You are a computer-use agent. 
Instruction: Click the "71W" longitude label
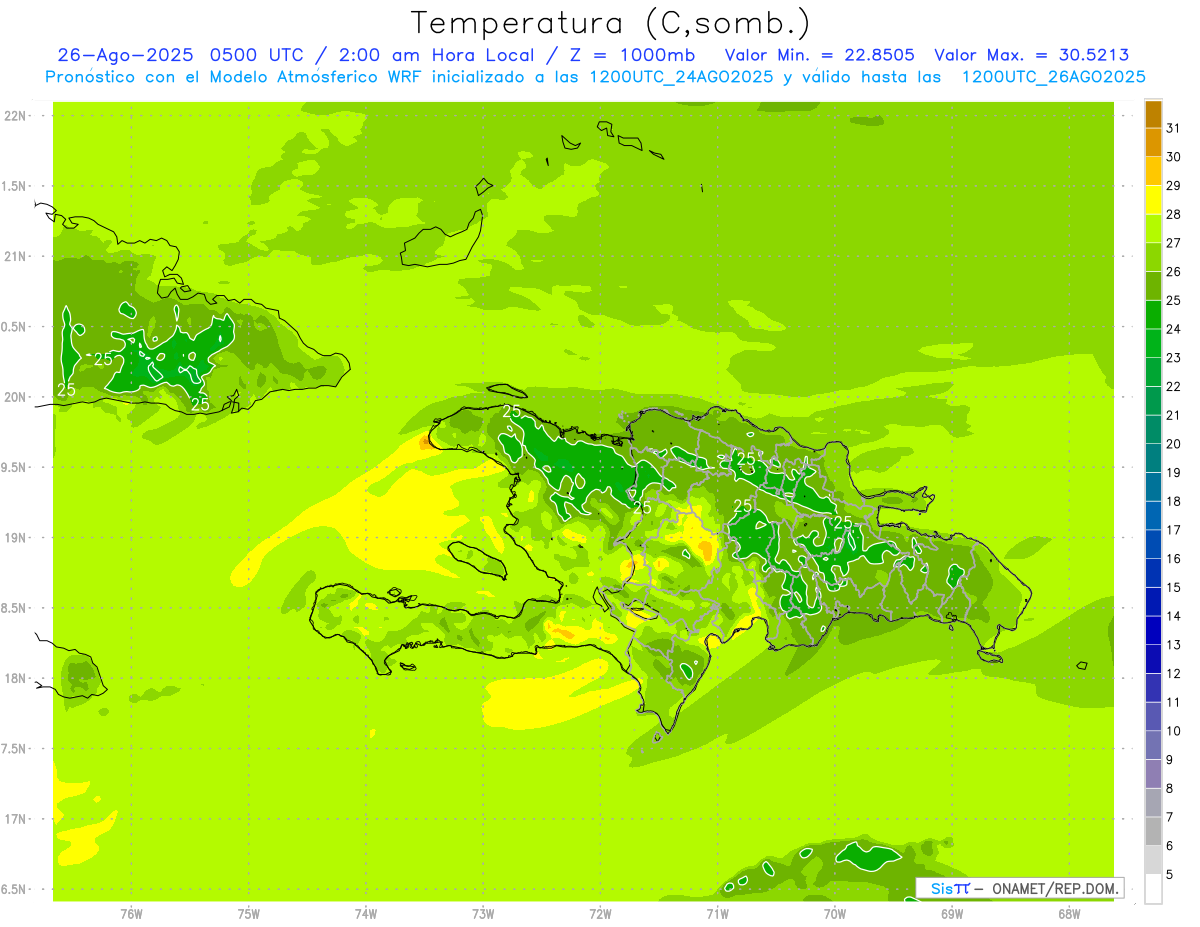(717, 914)
